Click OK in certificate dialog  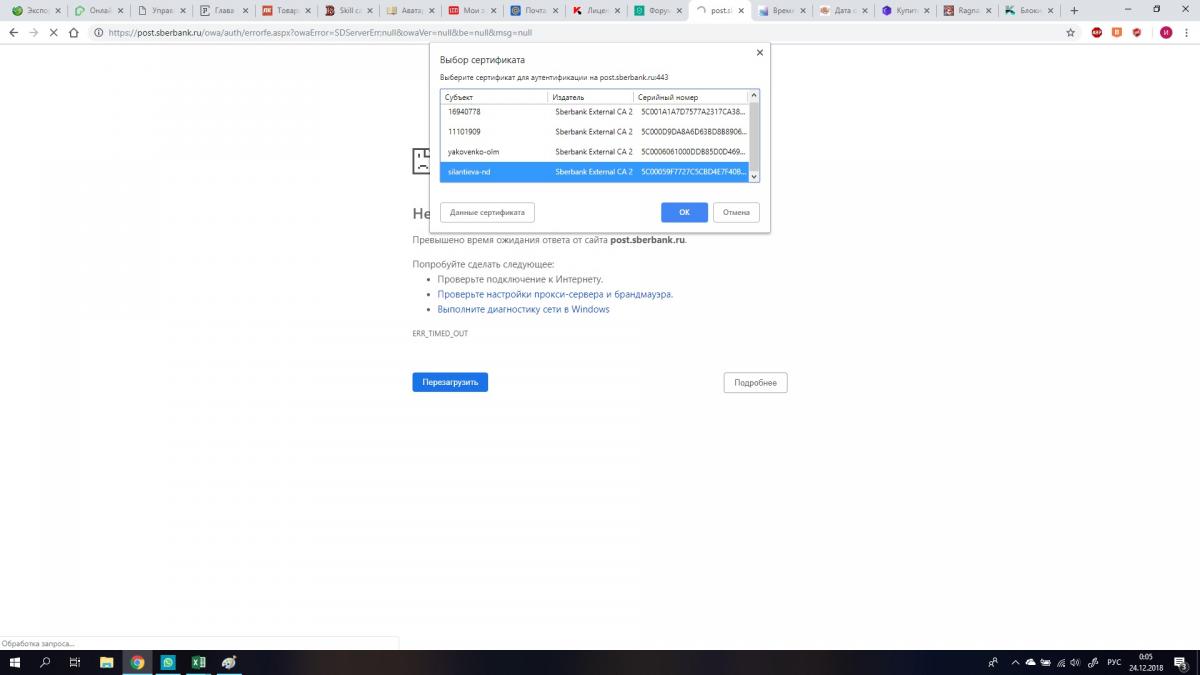coord(684,212)
